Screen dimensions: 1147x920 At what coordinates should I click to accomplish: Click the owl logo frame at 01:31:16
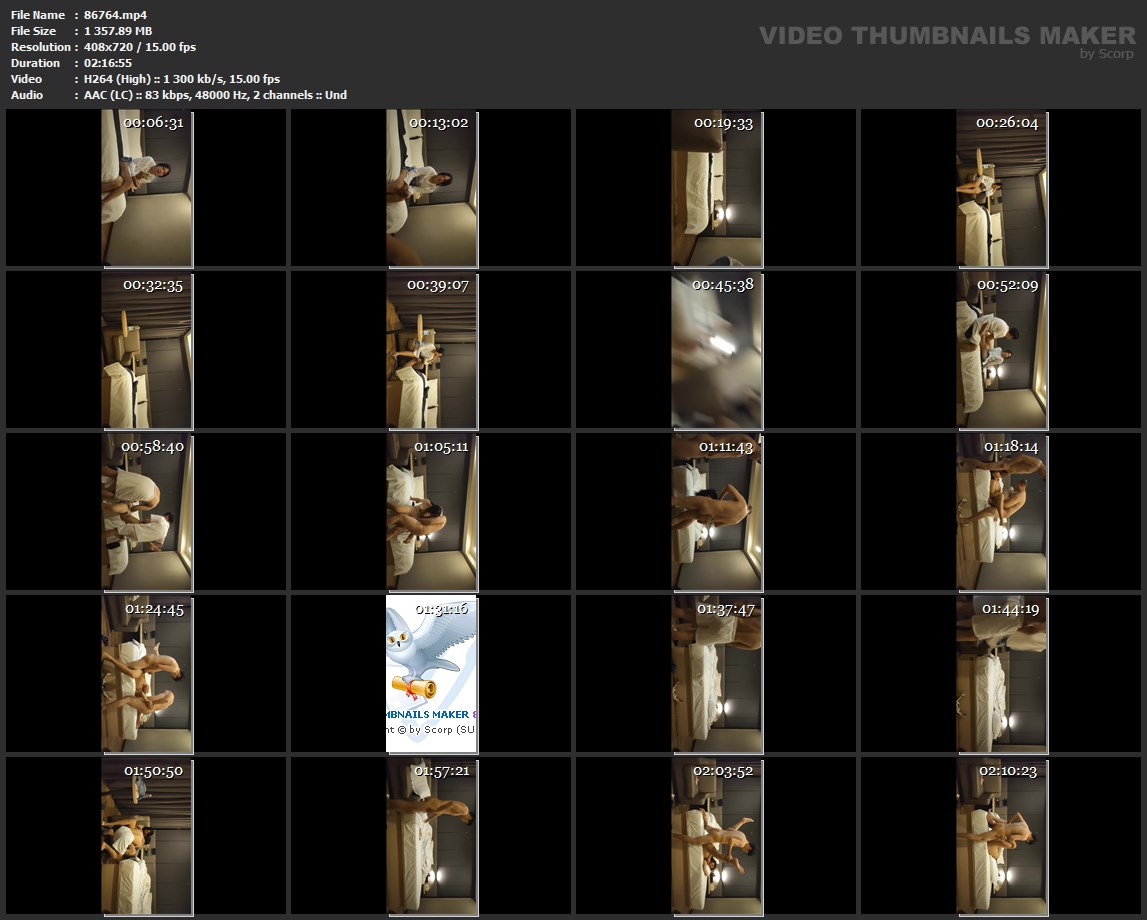pos(431,674)
